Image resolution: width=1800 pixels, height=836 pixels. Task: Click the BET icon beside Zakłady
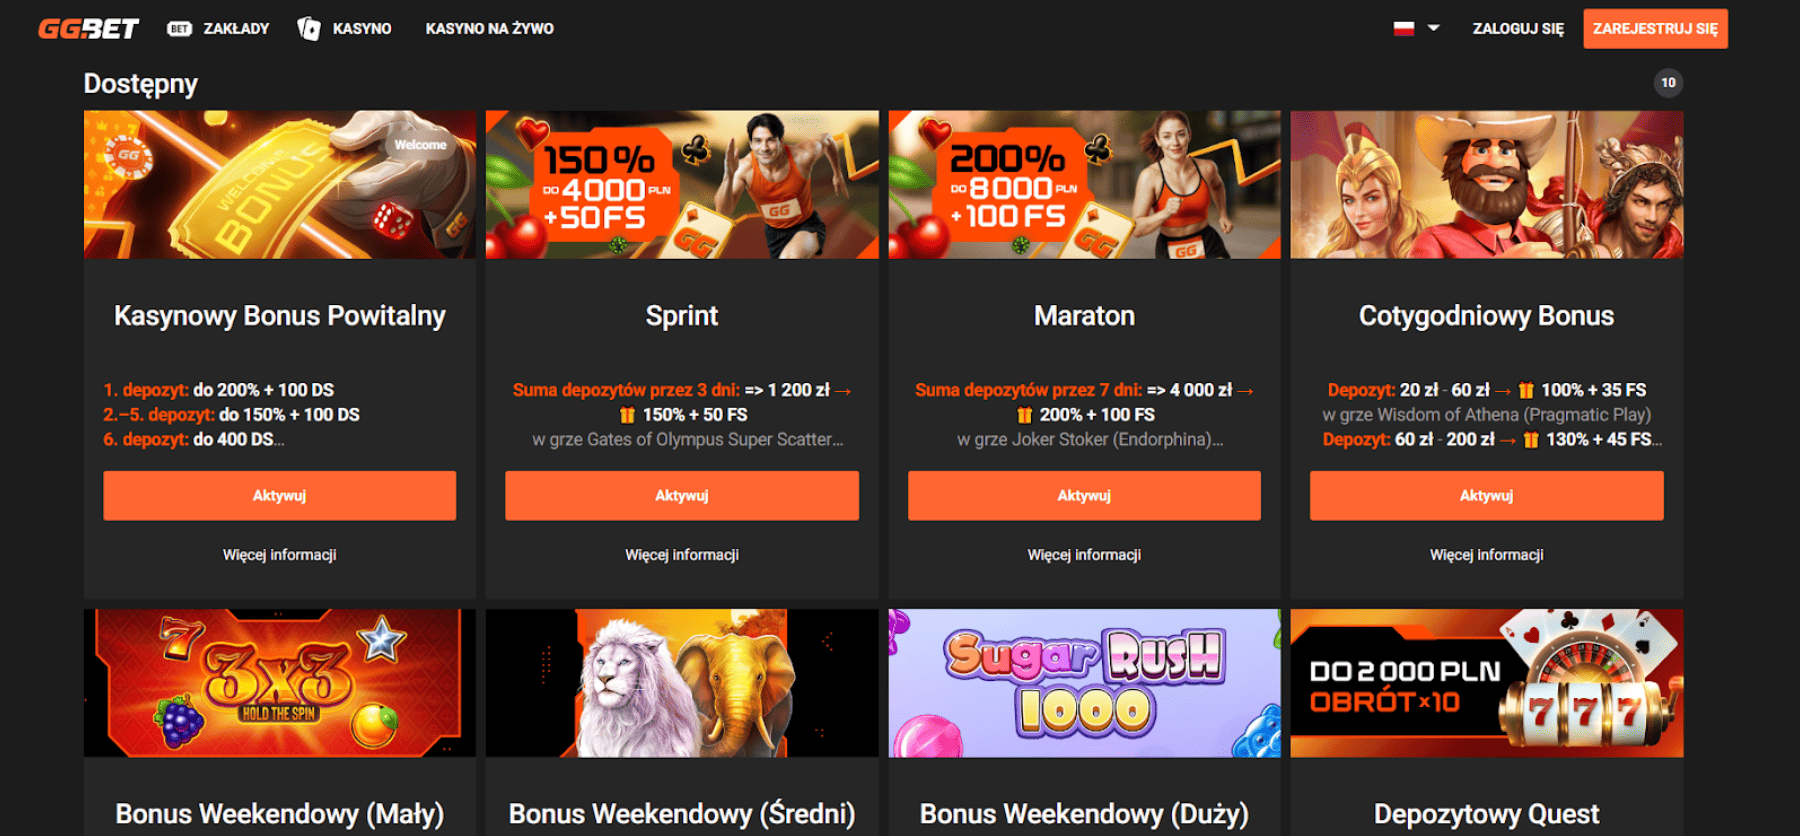pyautogui.click(x=180, y=29)
